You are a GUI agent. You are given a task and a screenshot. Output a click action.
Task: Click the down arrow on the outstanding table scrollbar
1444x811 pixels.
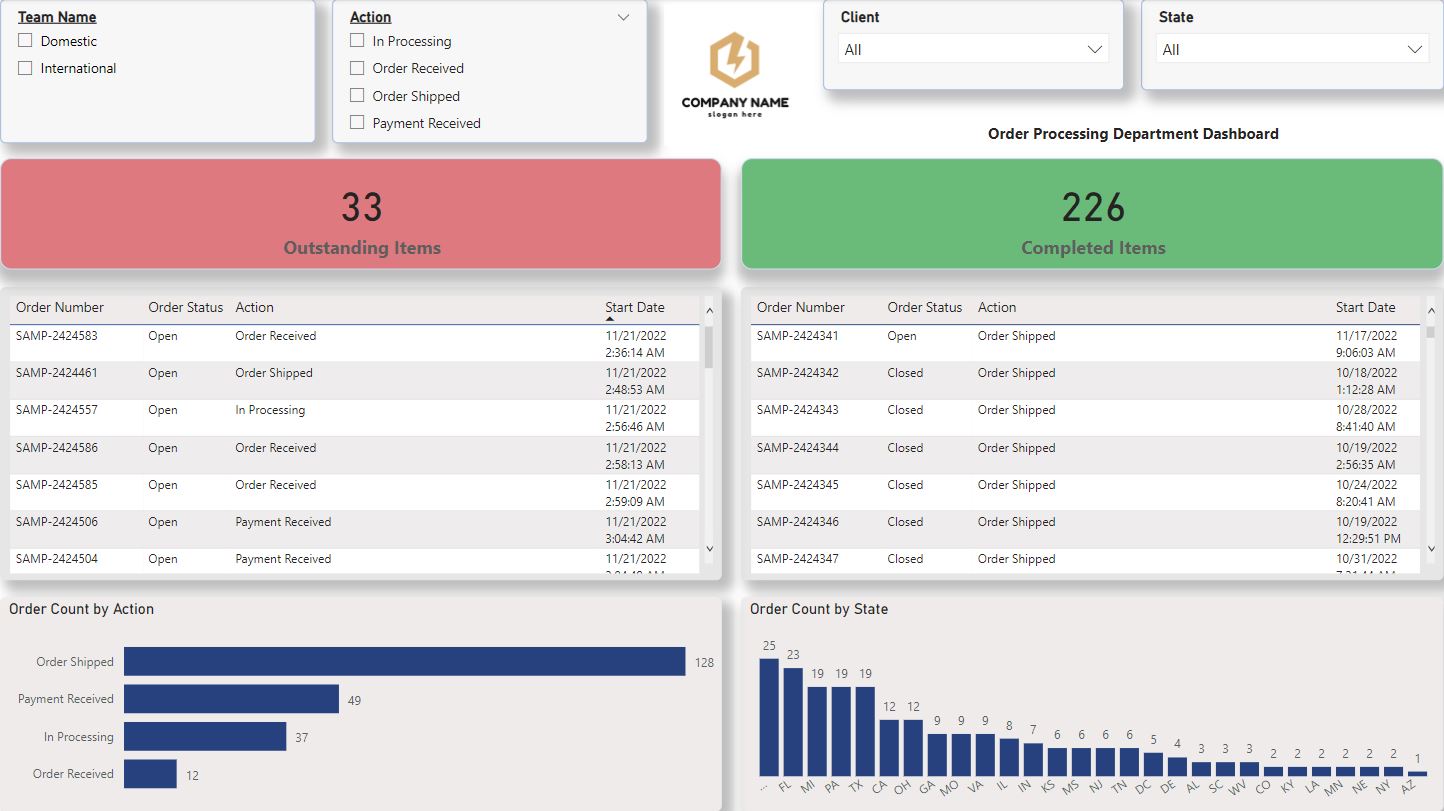click(710, 549)
